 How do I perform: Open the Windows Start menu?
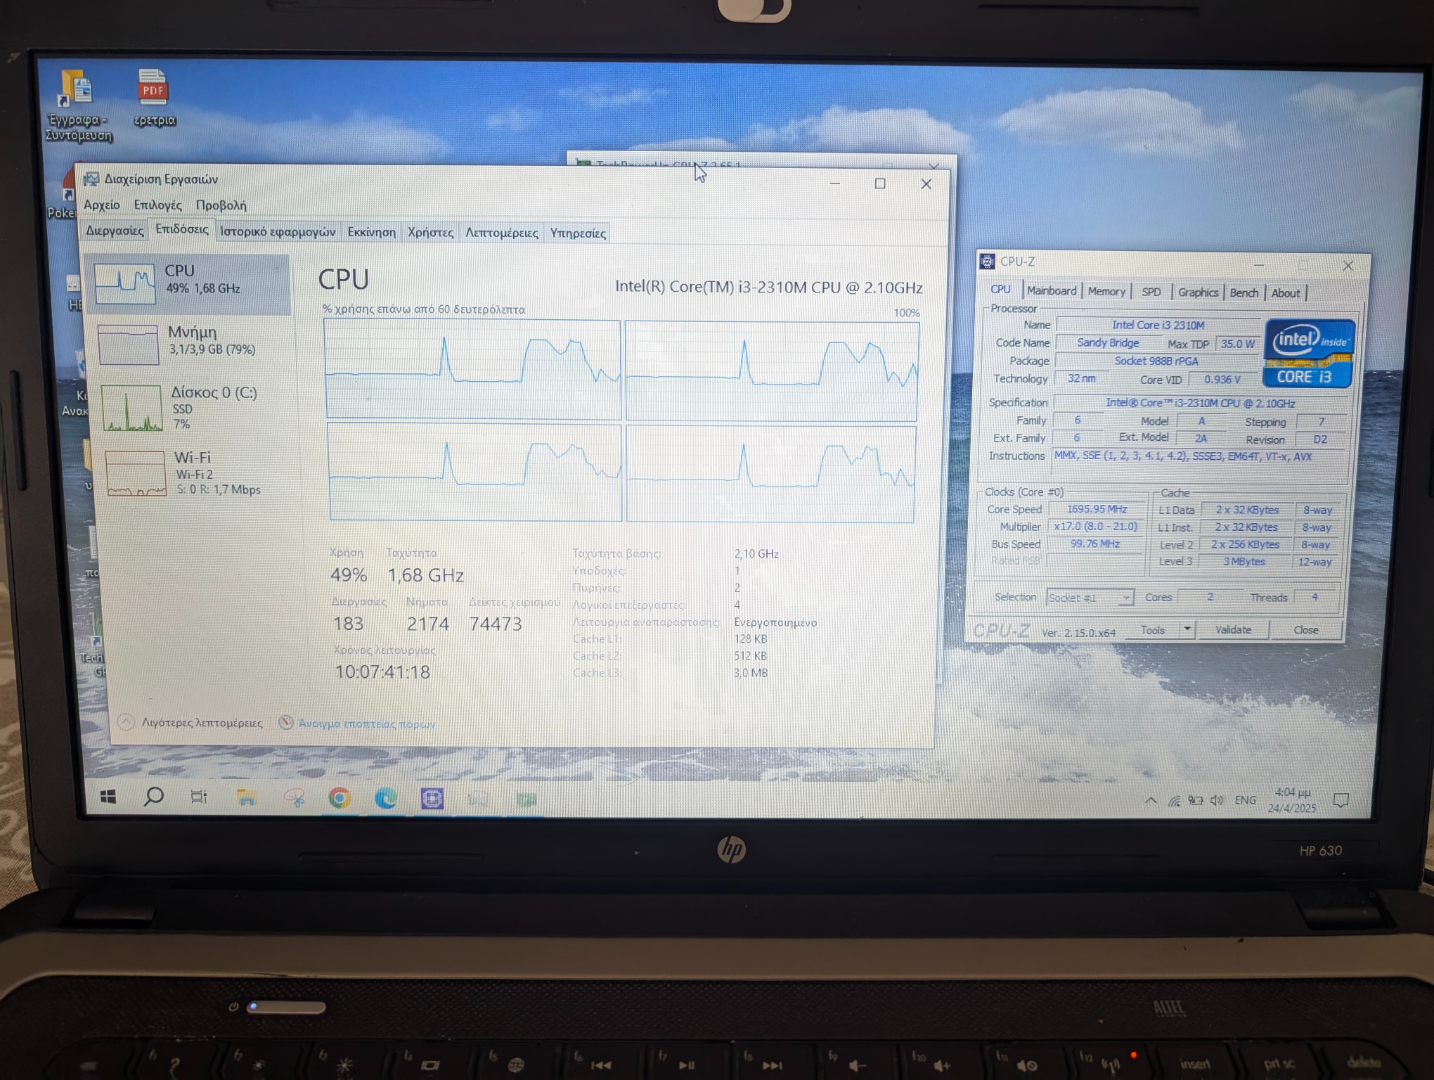pyautogui.click(x=108, y=797)
